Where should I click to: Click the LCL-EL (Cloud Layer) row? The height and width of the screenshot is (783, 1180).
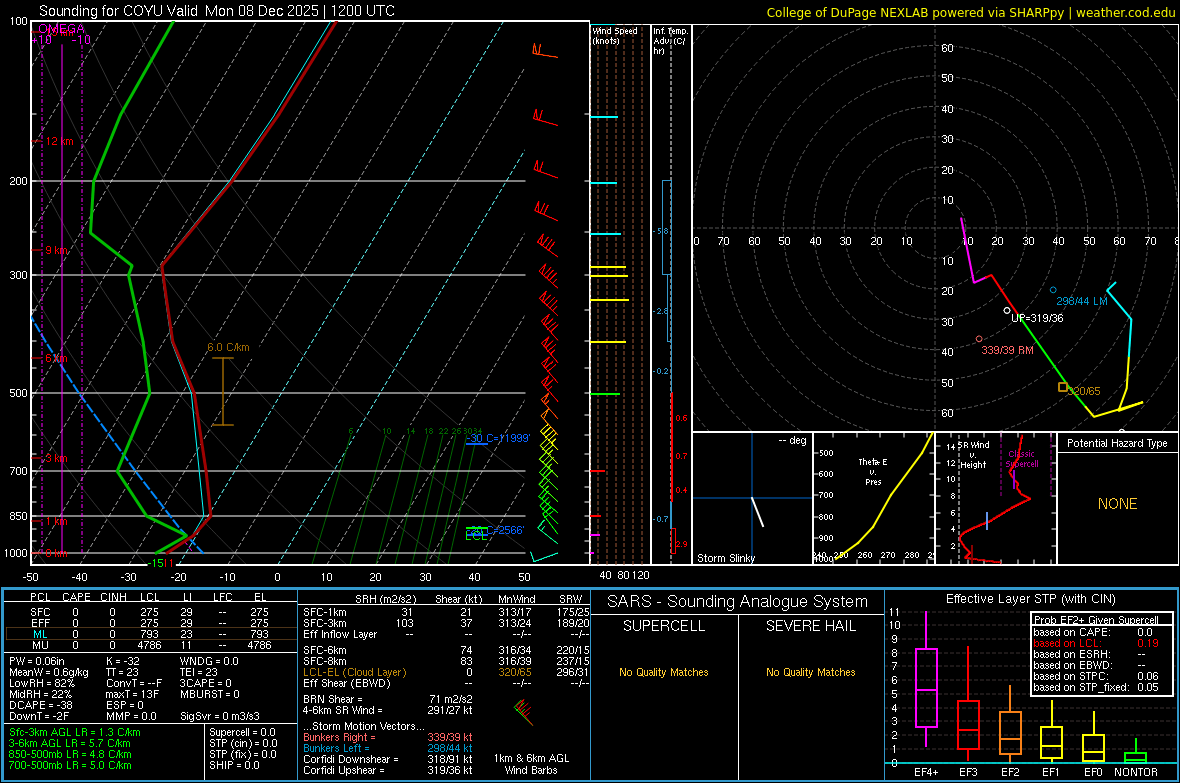[x=446, y=672]
